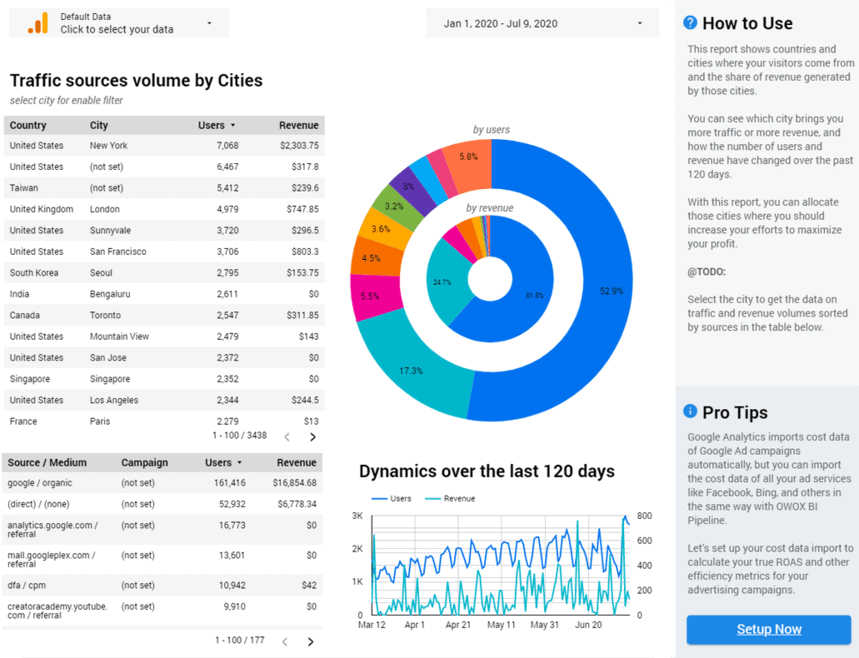The width and height of the screenshot is (859, 658).
Task: Go to next page of cities table
Action: coord(312,437)
